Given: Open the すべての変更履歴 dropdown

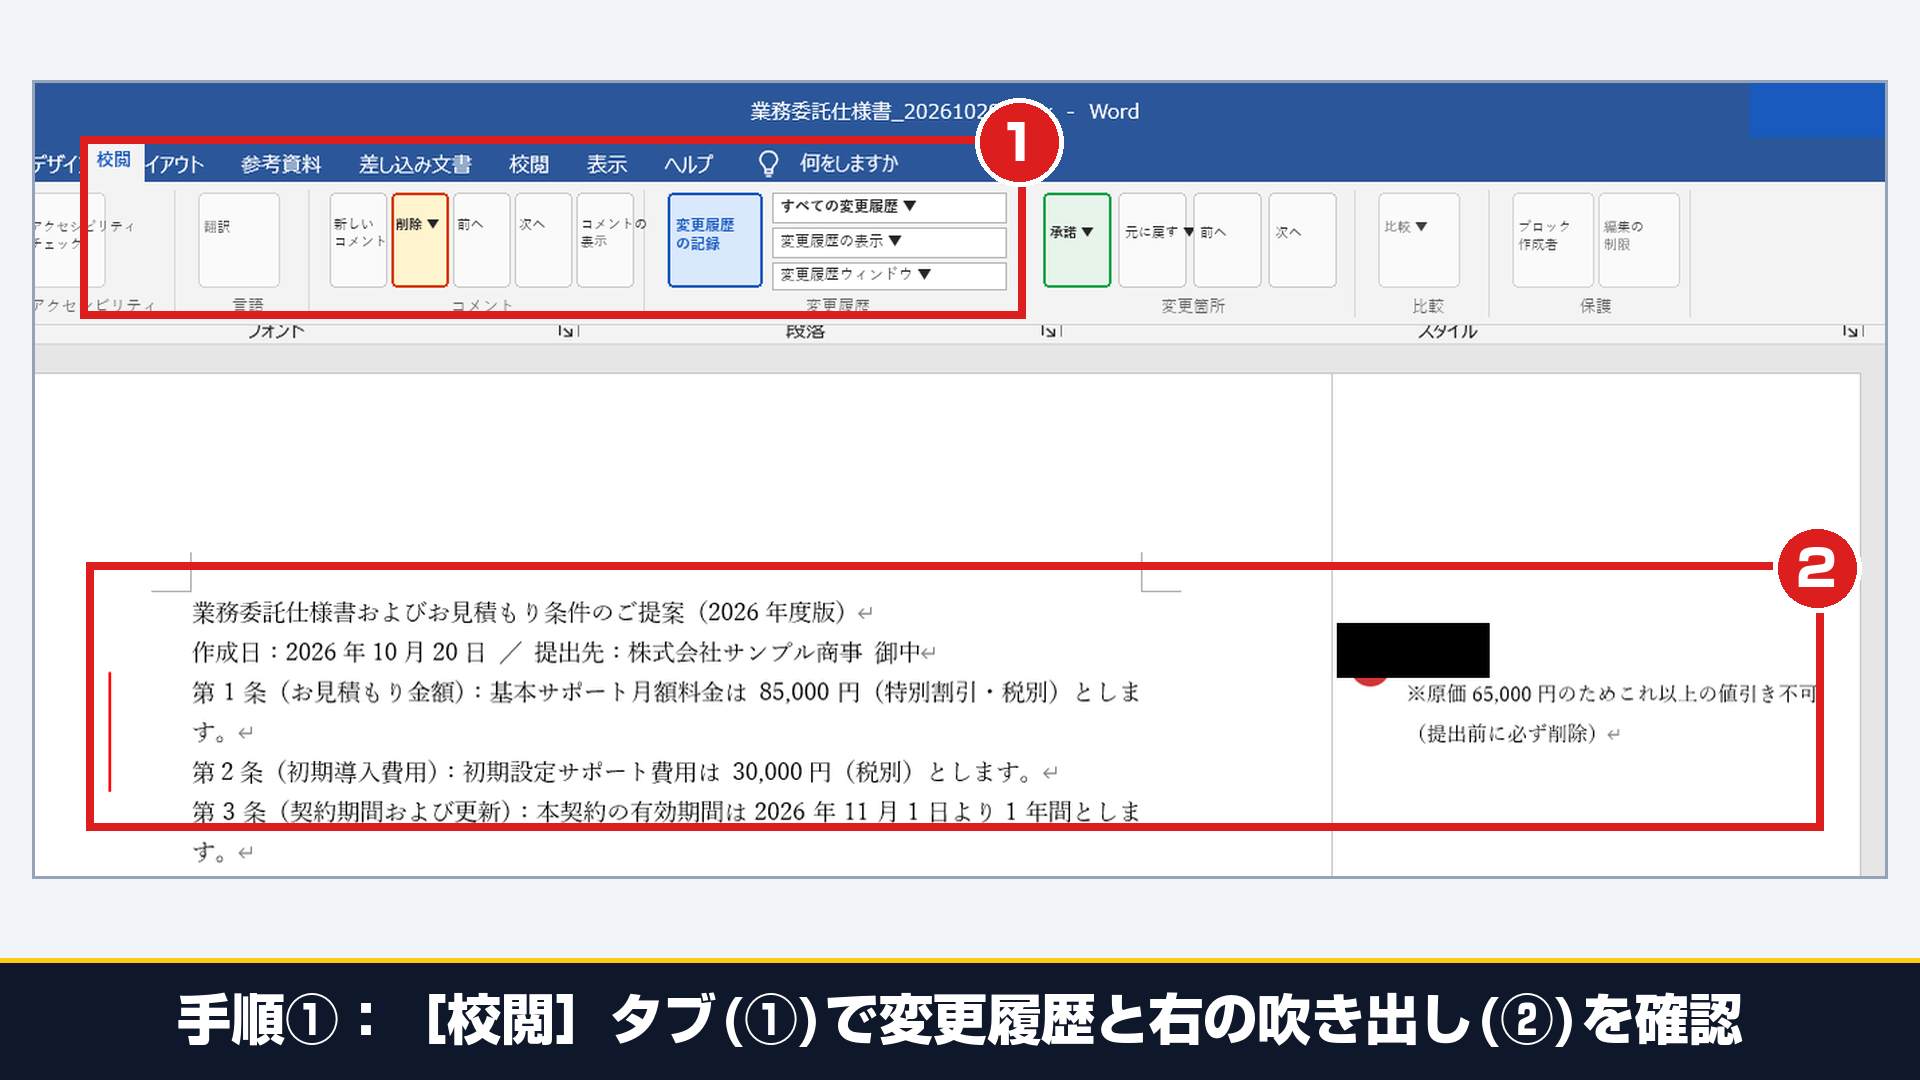Looking at the screenshot, I should pyautogui.click(x=889, y=207).
